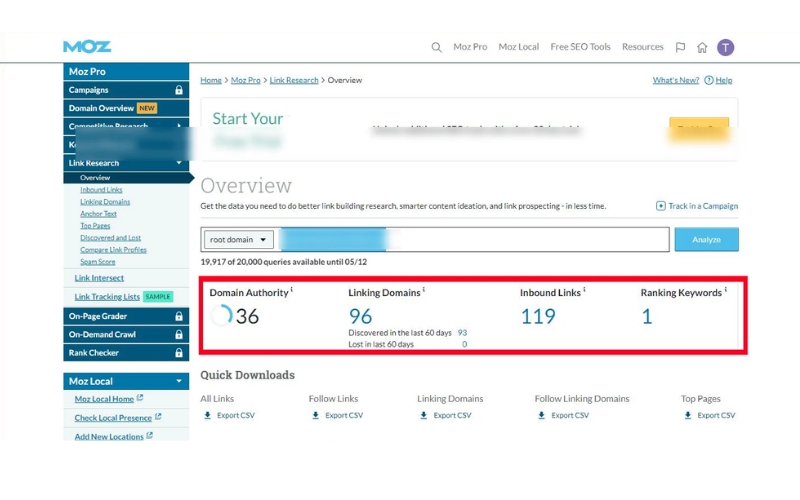Click Home breadcrumb link
The height and width of the screenshot is (500, 800).
tap(211, 80)
